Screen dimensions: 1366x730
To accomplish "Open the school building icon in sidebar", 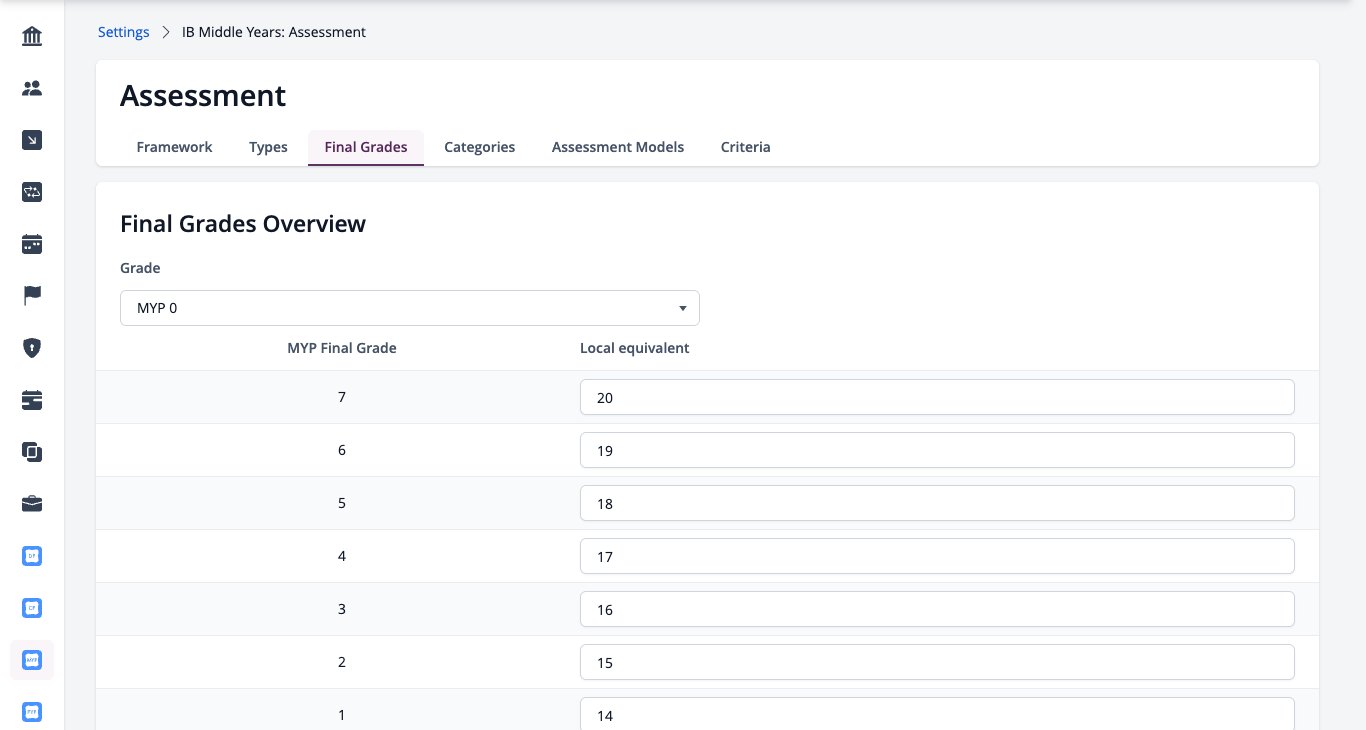I will pos(32,37).
